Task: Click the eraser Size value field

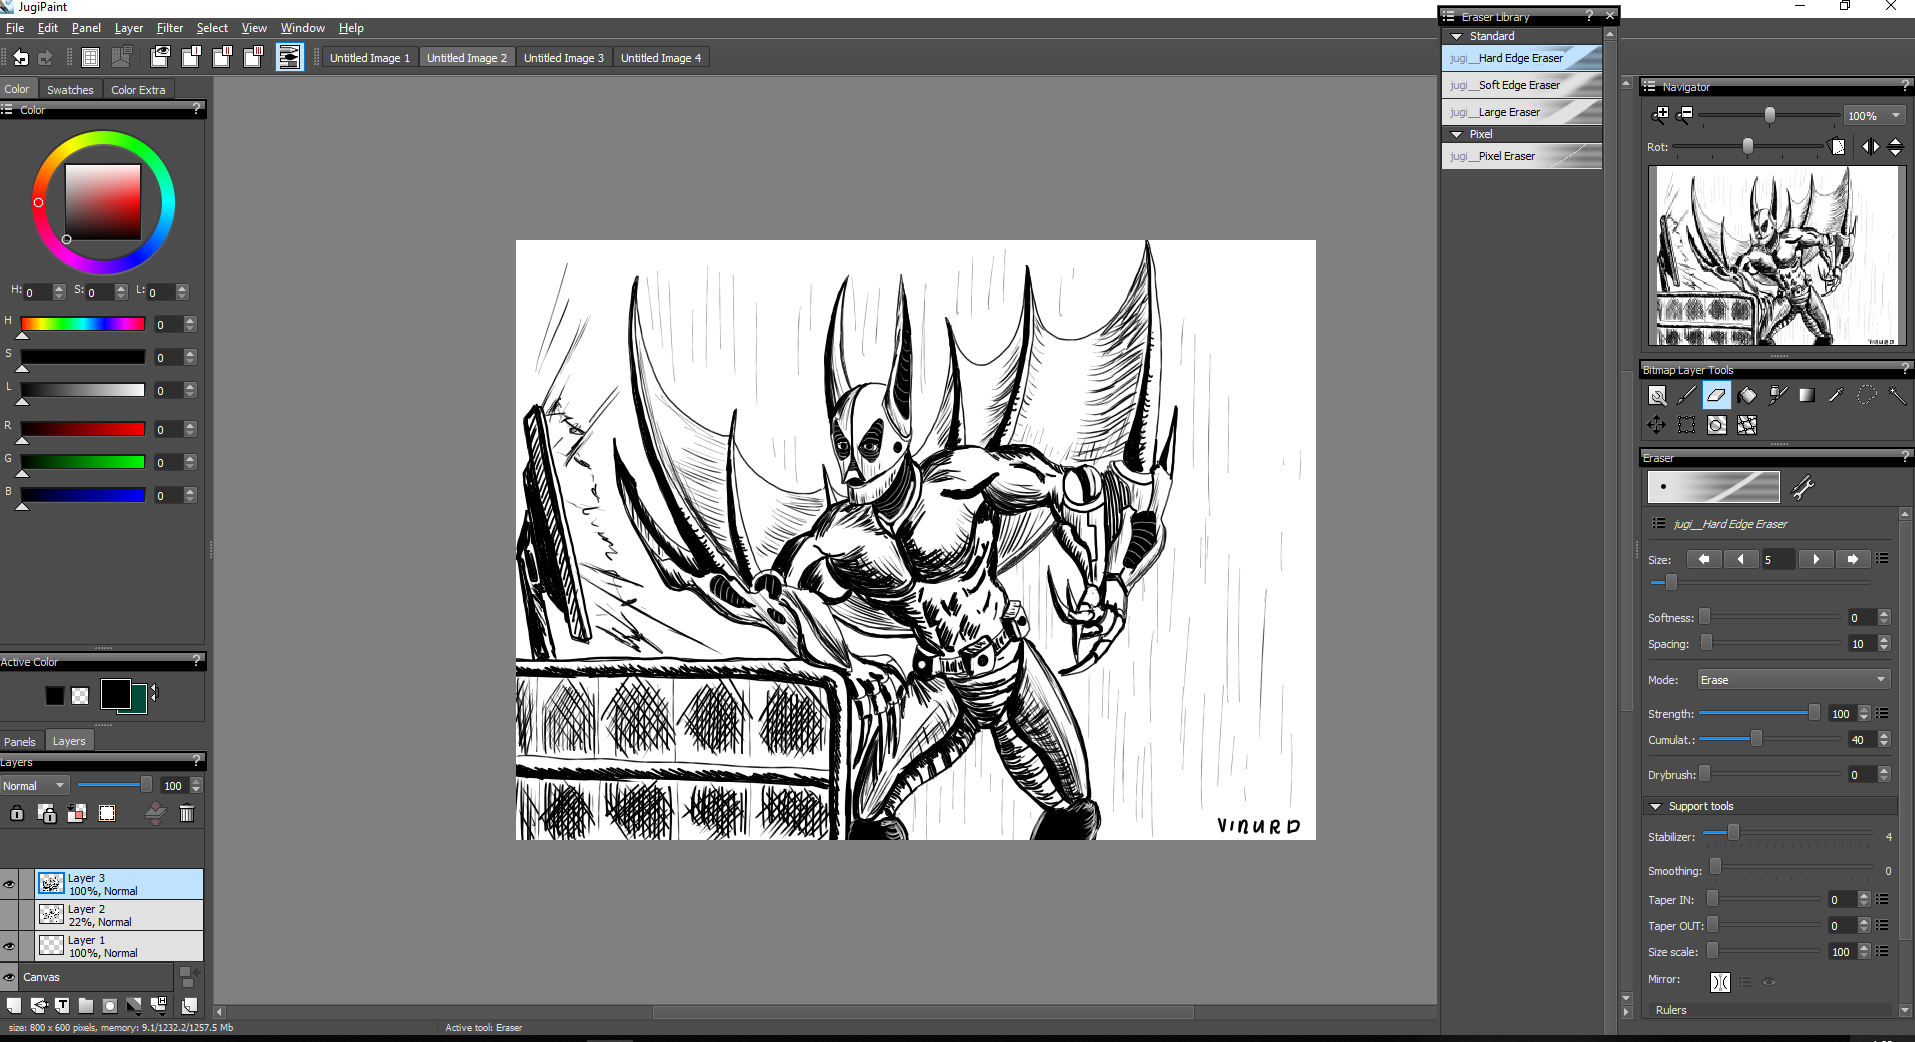Action: tap(1777, 560)
